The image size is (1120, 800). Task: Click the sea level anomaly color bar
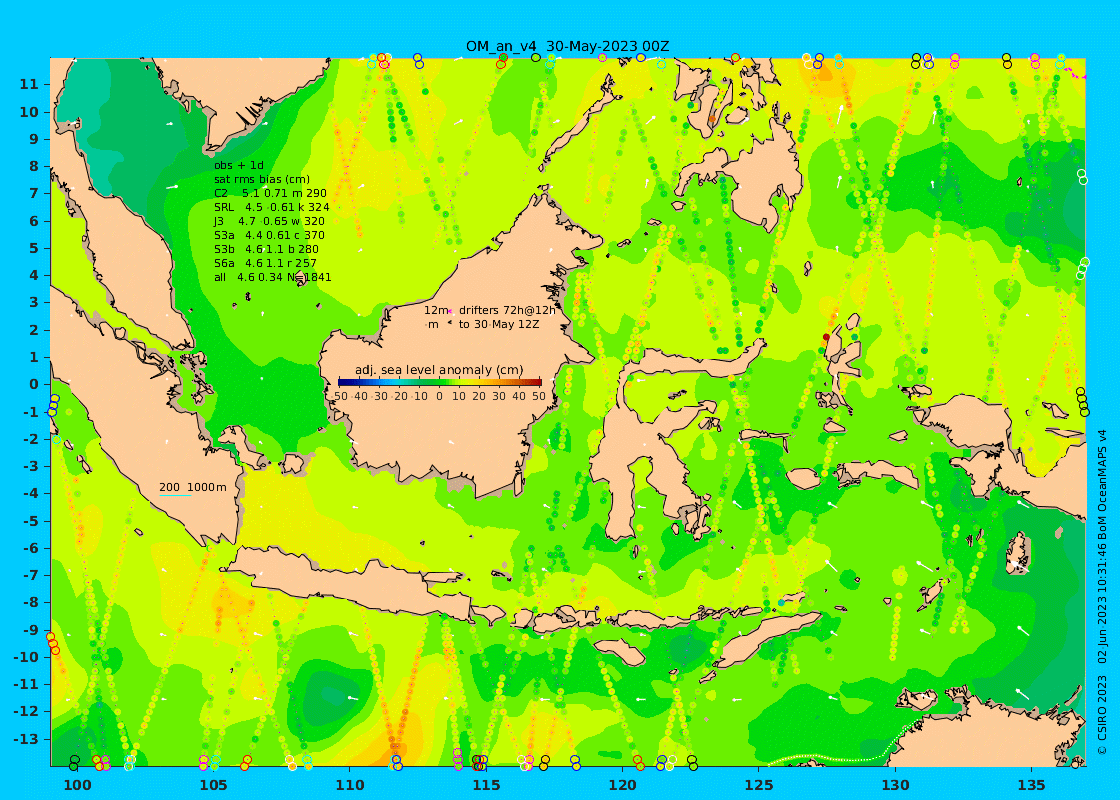tap(439, 383)
